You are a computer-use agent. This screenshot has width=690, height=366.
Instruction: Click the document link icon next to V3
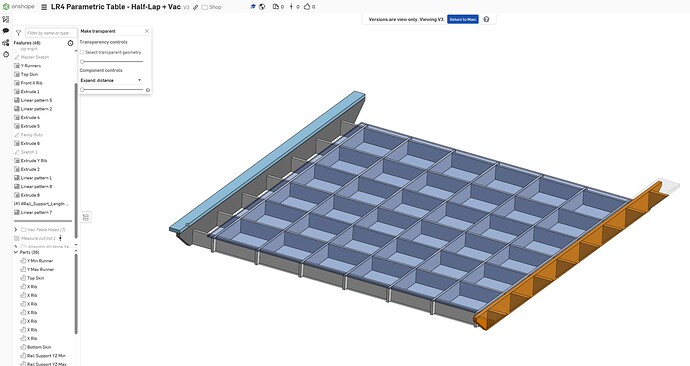pos(196,7)
